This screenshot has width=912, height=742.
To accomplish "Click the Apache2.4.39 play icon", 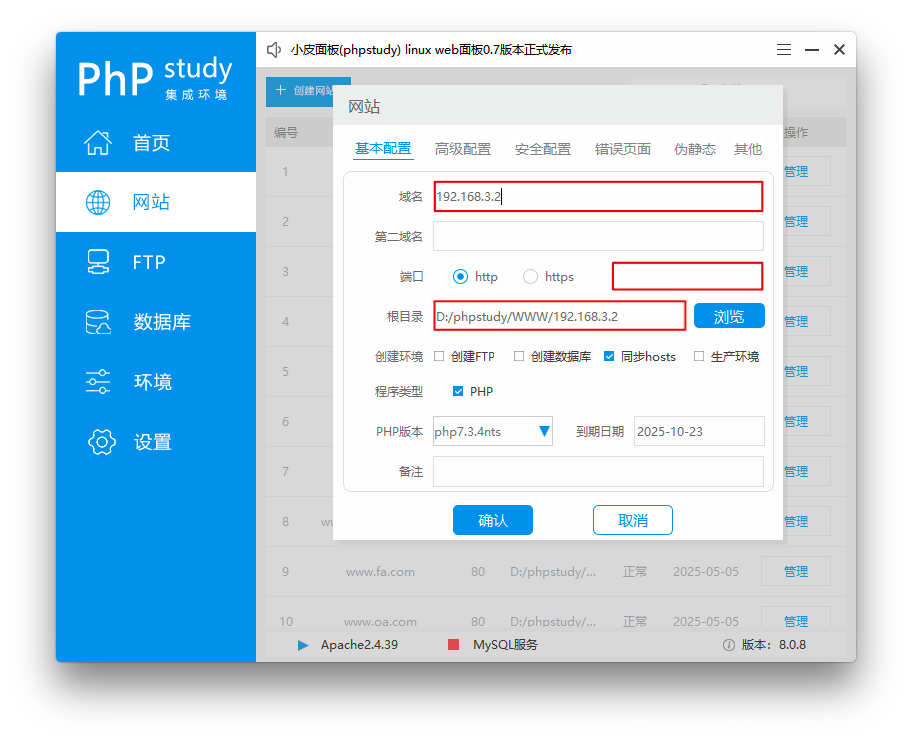I will pos(302,645).
